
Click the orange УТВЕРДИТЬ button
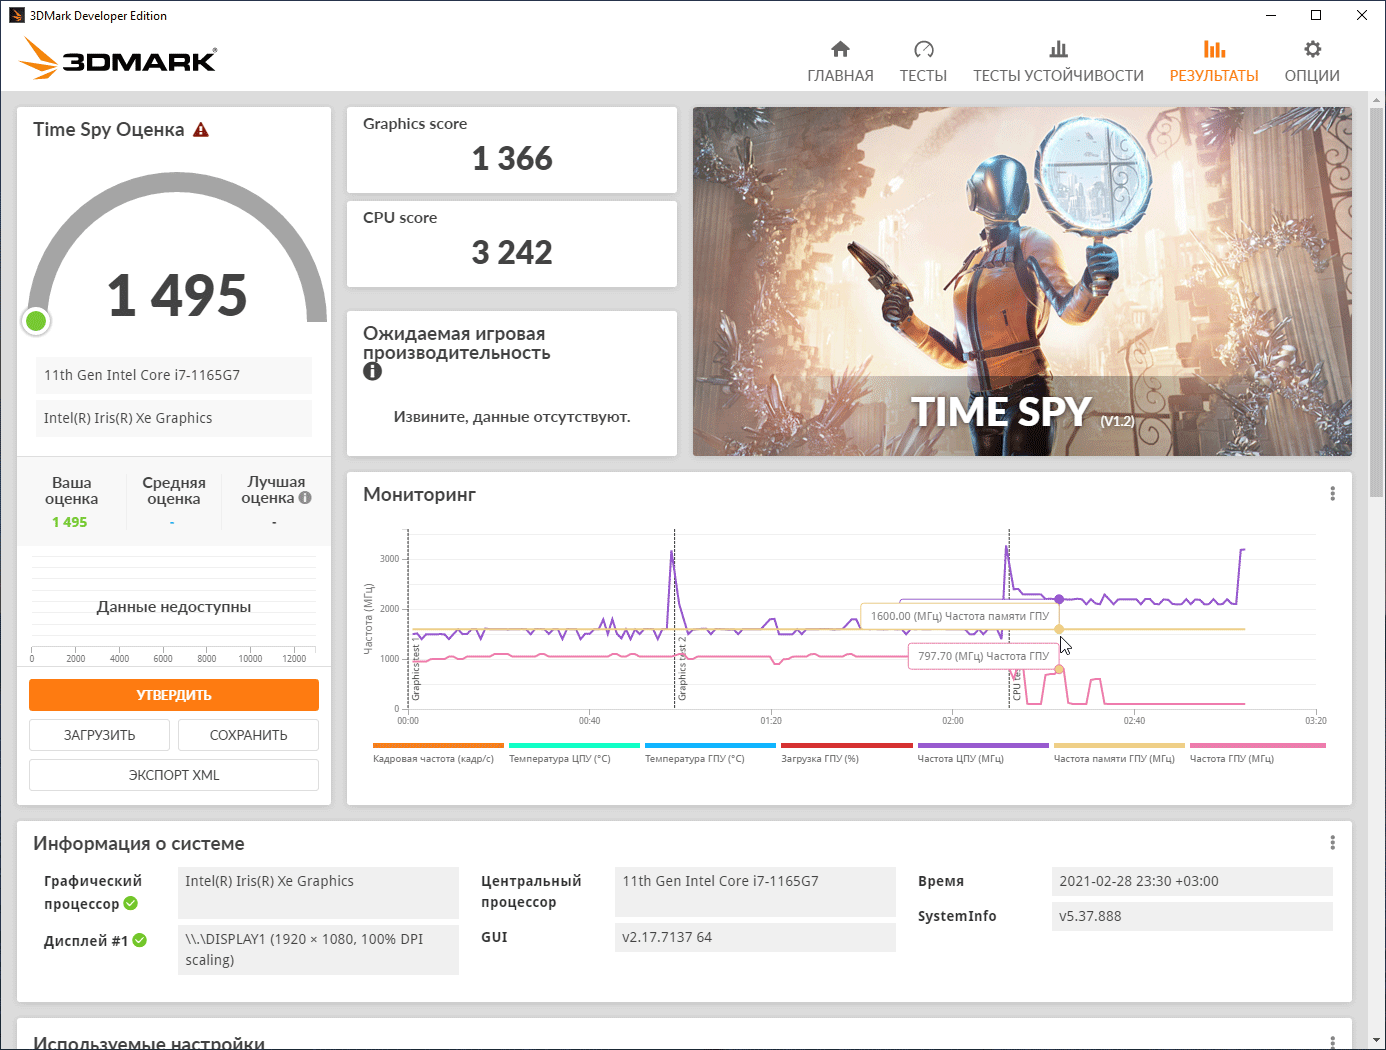coord(174,695)
